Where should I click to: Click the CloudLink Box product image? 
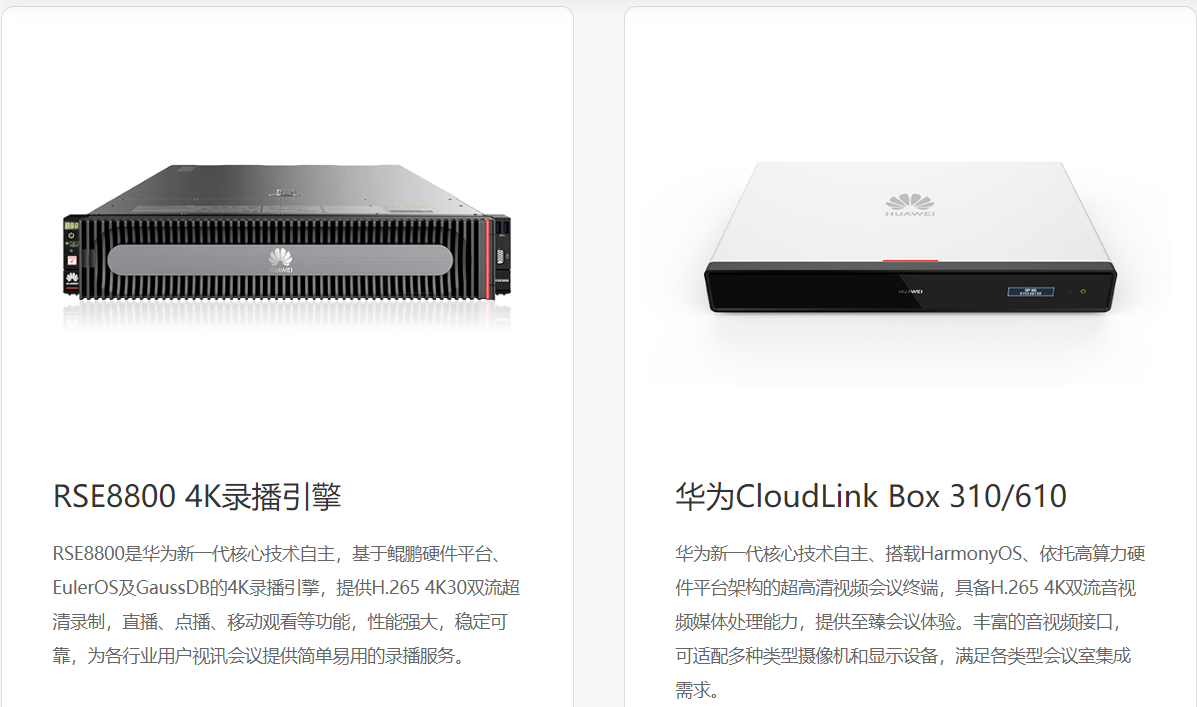[910, 237]
